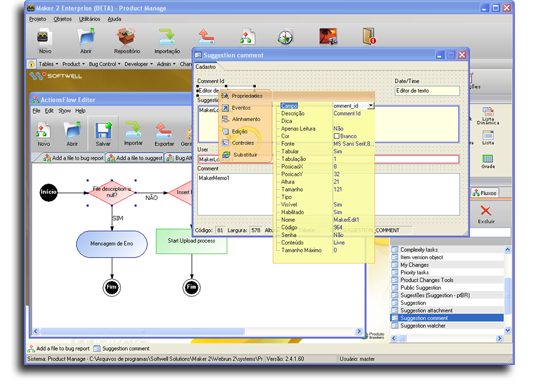Expand the Admin dropdown menu
Image resolution: width=538 pixels, height=392 pixels.
[166, 64]
